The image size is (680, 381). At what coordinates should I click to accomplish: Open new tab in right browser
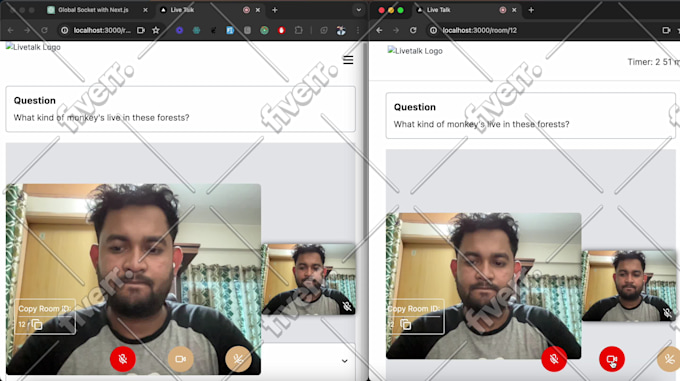click(x=531, y=10)
